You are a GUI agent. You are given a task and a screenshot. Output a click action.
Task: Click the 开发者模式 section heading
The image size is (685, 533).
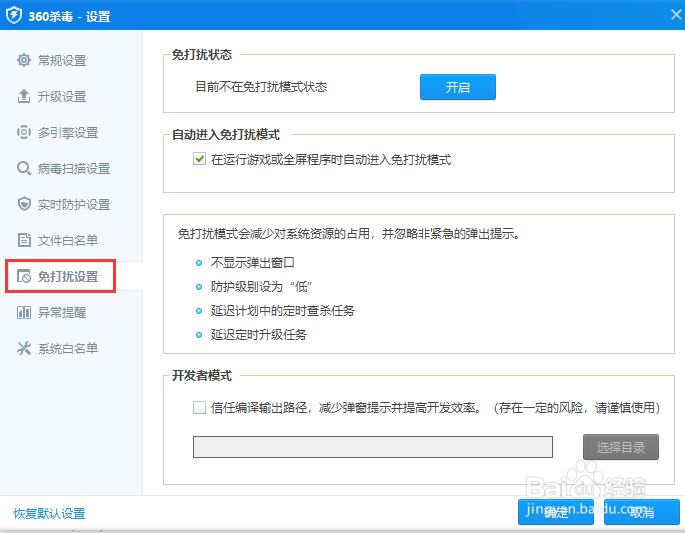click(202, 375)
